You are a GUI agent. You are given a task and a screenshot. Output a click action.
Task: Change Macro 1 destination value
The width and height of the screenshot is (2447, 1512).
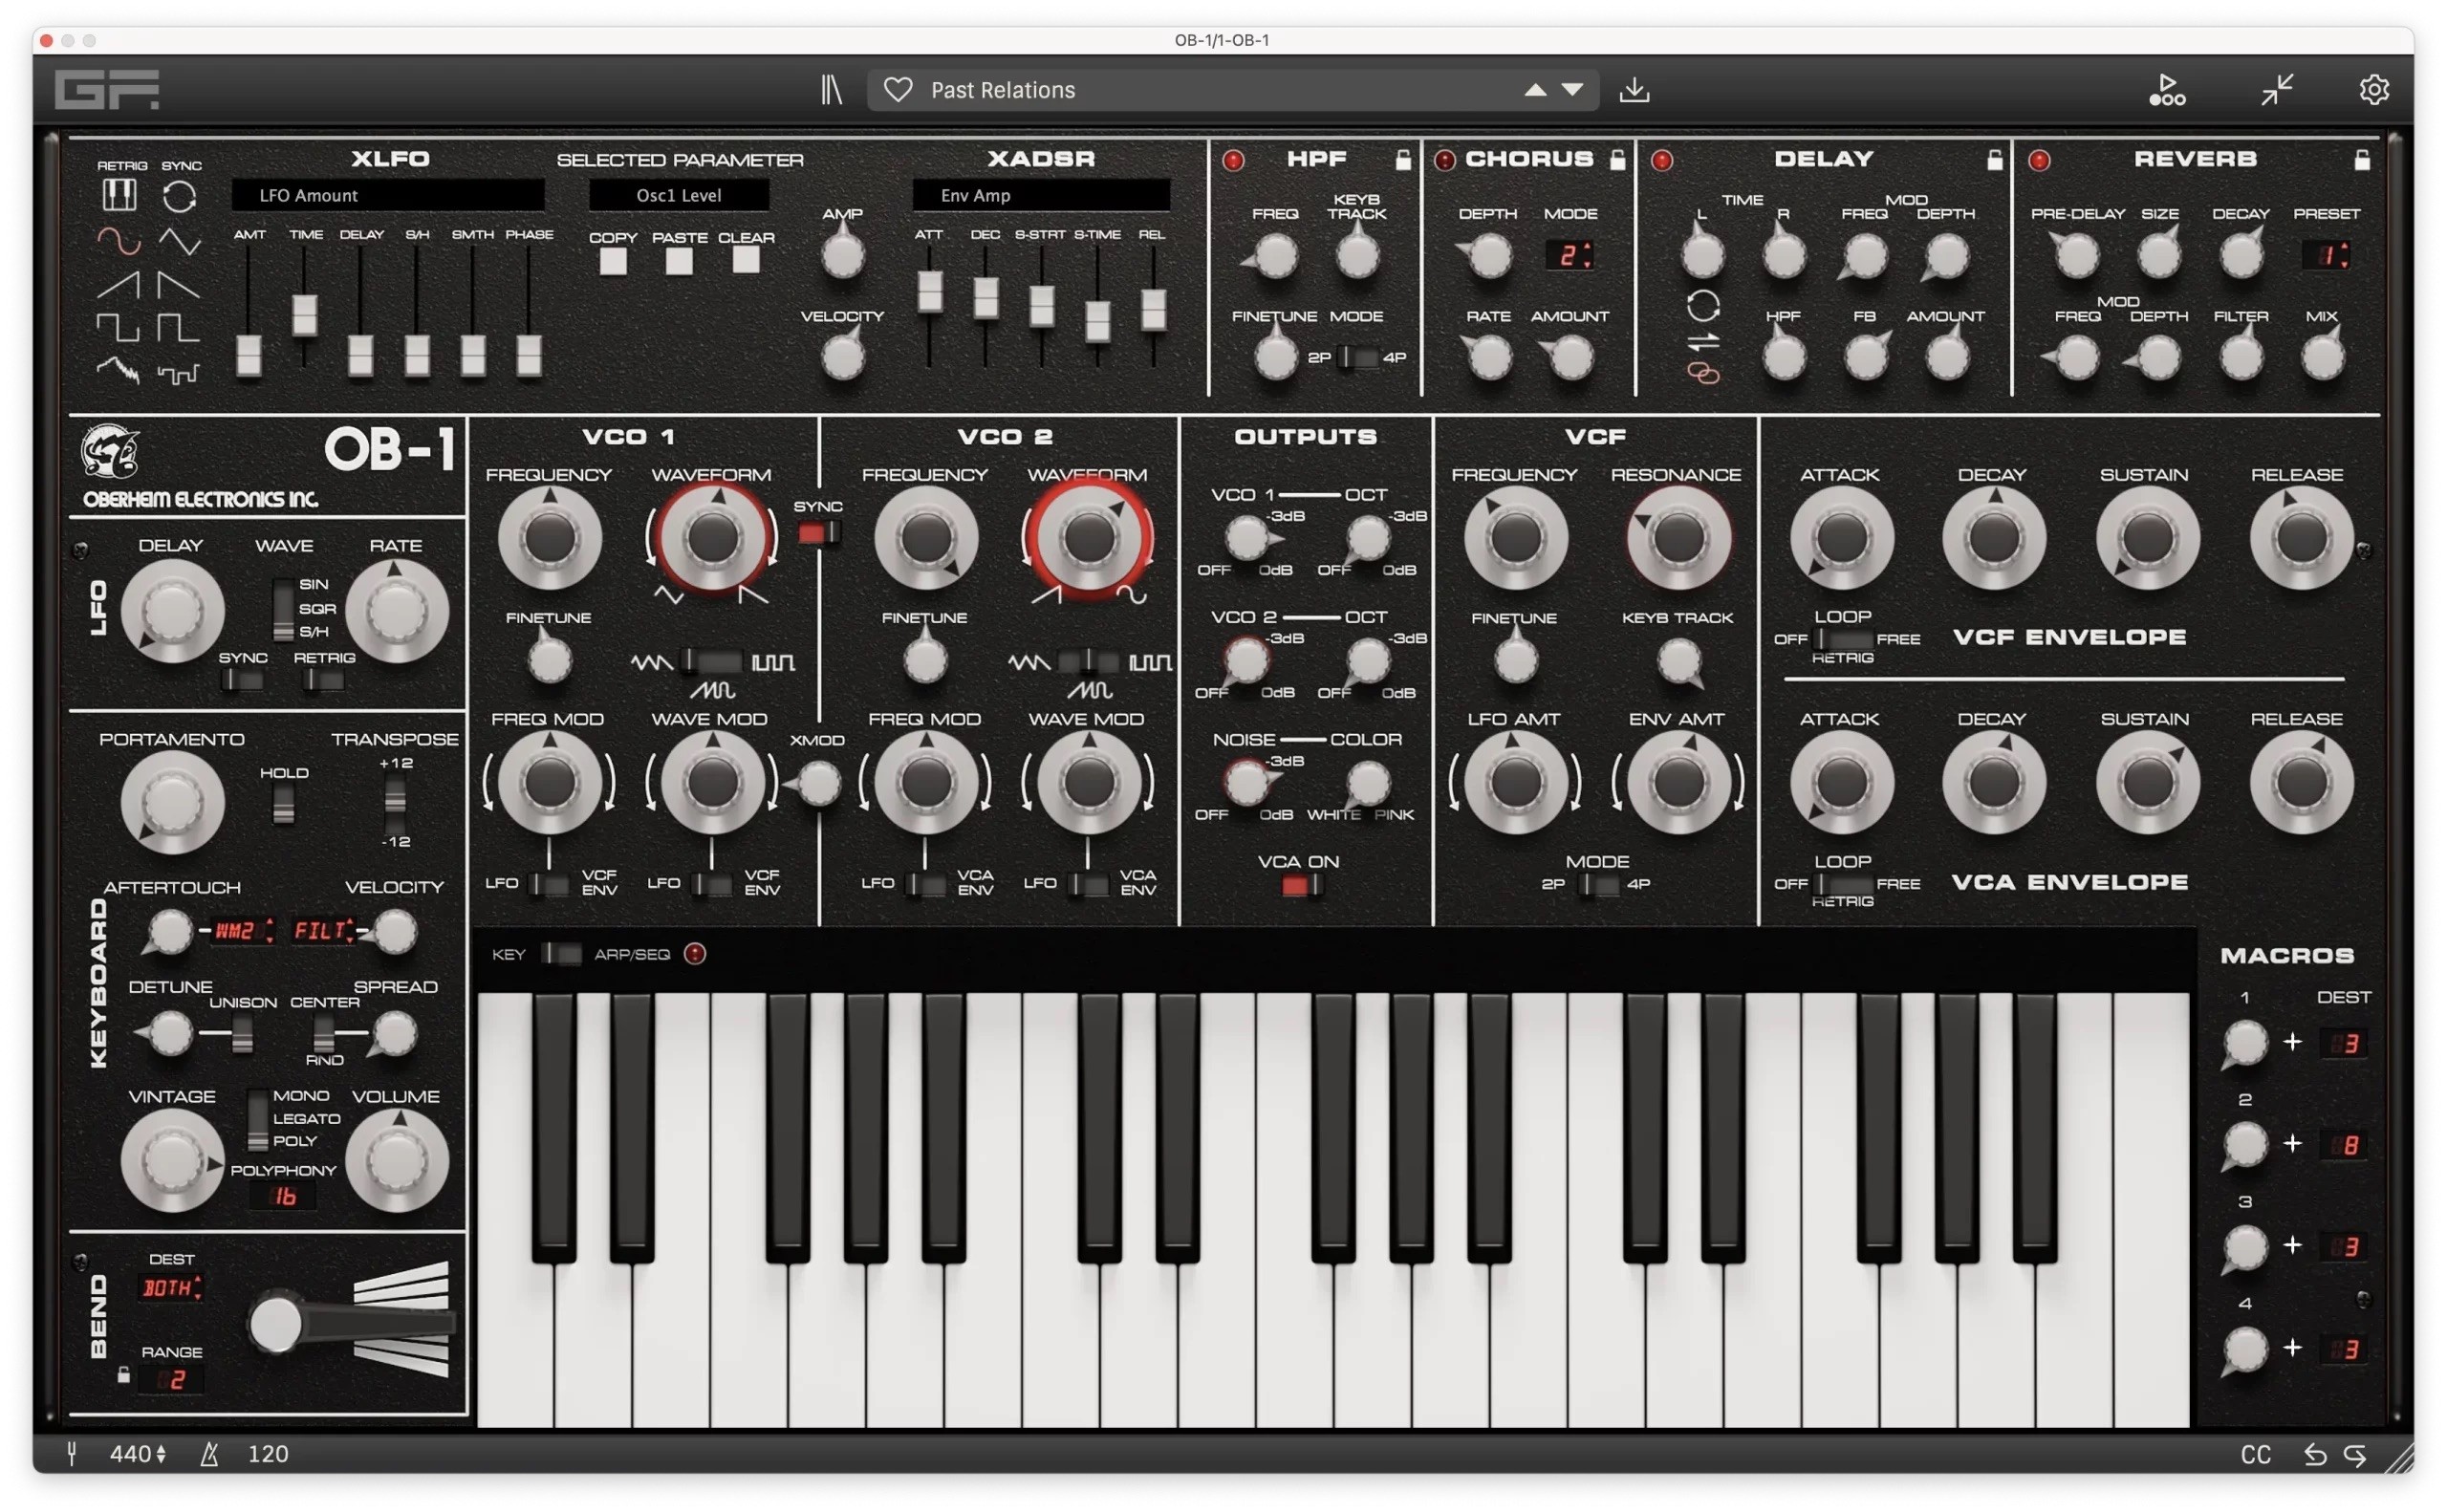pyautogui.click(x=2344, y=1044)
